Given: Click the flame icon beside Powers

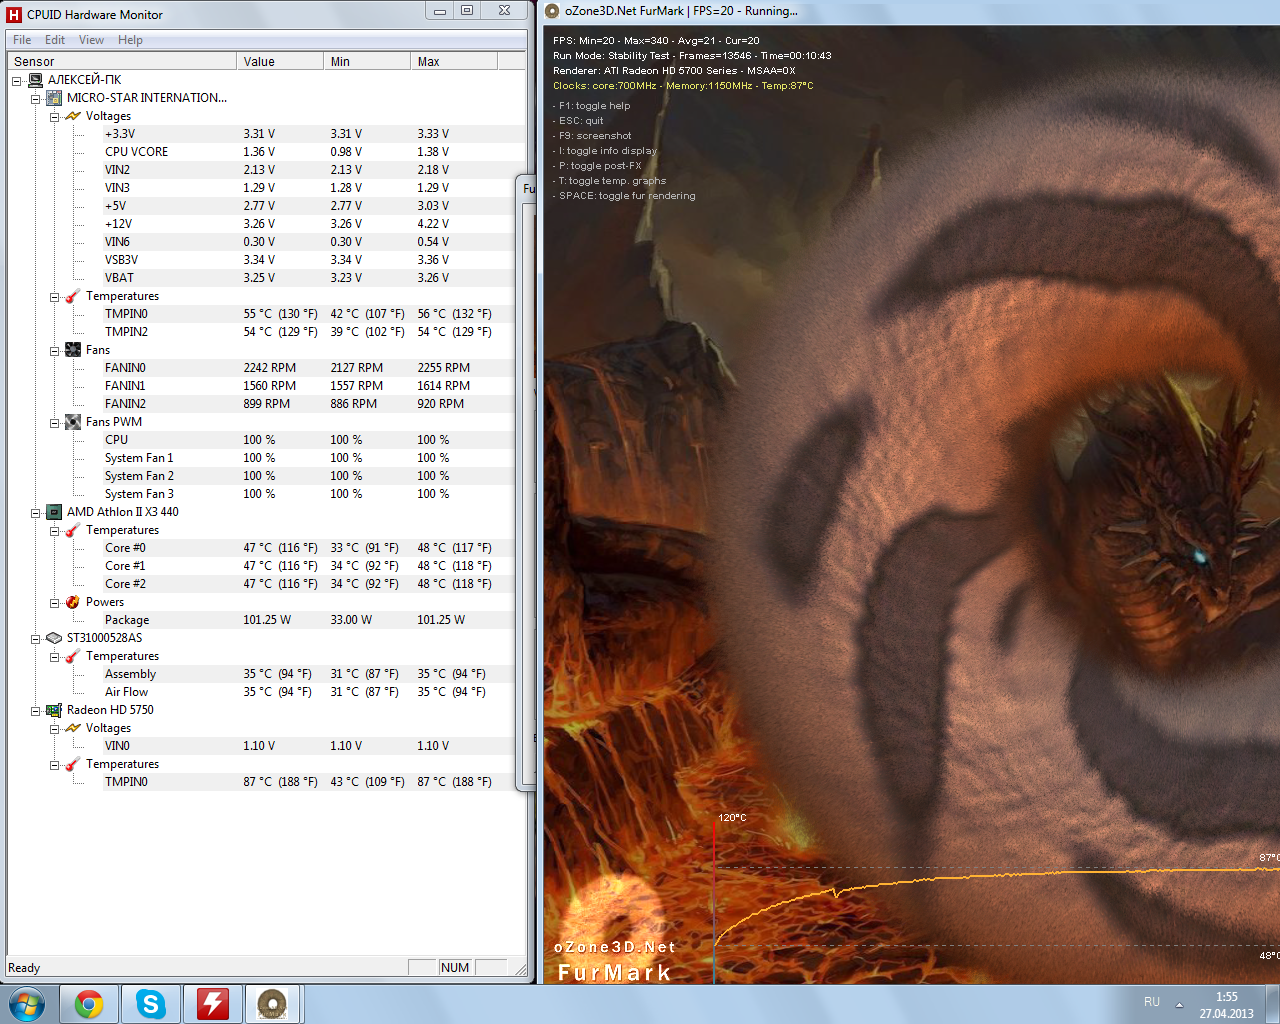Looking at the screenshot, I should pos(73,602).
